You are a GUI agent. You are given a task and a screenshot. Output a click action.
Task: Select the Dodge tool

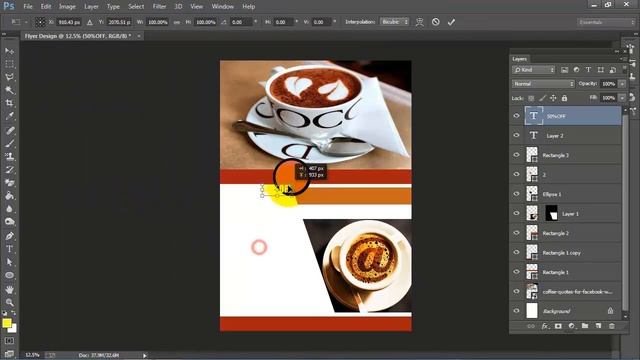[9, 222]
